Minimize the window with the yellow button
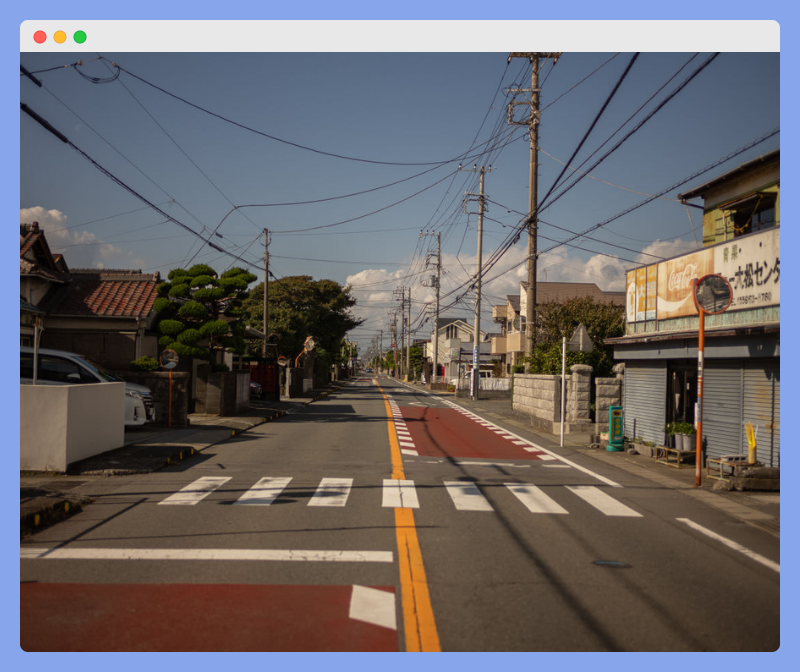Screen dimensions: 800x672 [x=60, y=37]
